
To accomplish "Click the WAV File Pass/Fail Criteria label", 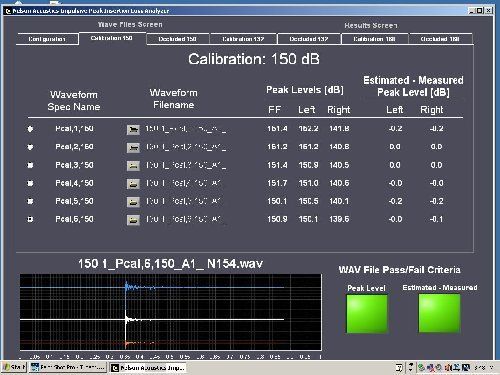I will coord(399,270).
